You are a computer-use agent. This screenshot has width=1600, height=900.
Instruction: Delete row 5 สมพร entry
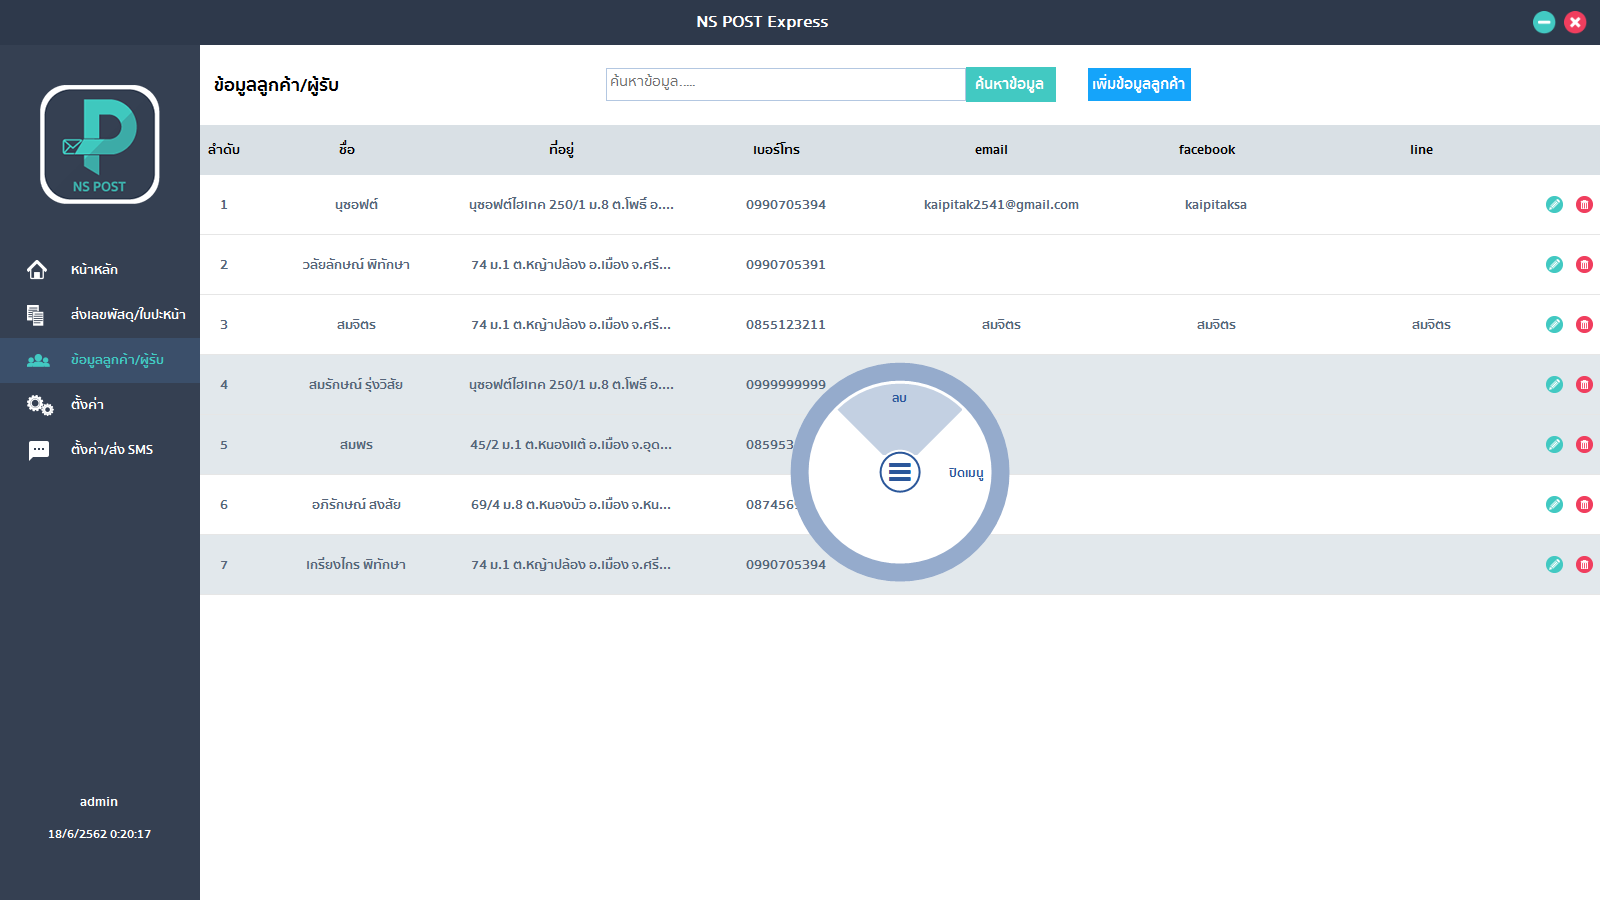1584,444
